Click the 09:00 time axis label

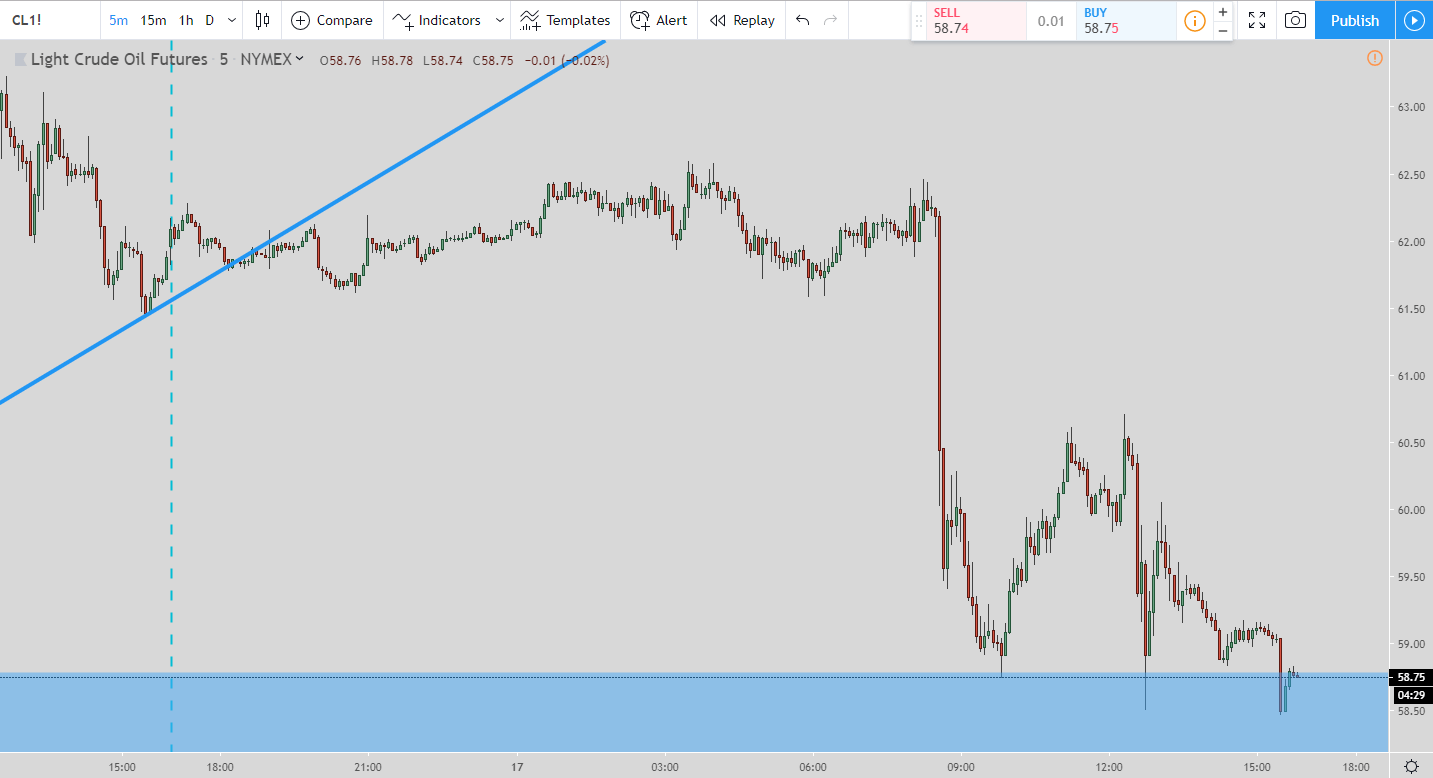pyautogui.click(x=961, y=767)
